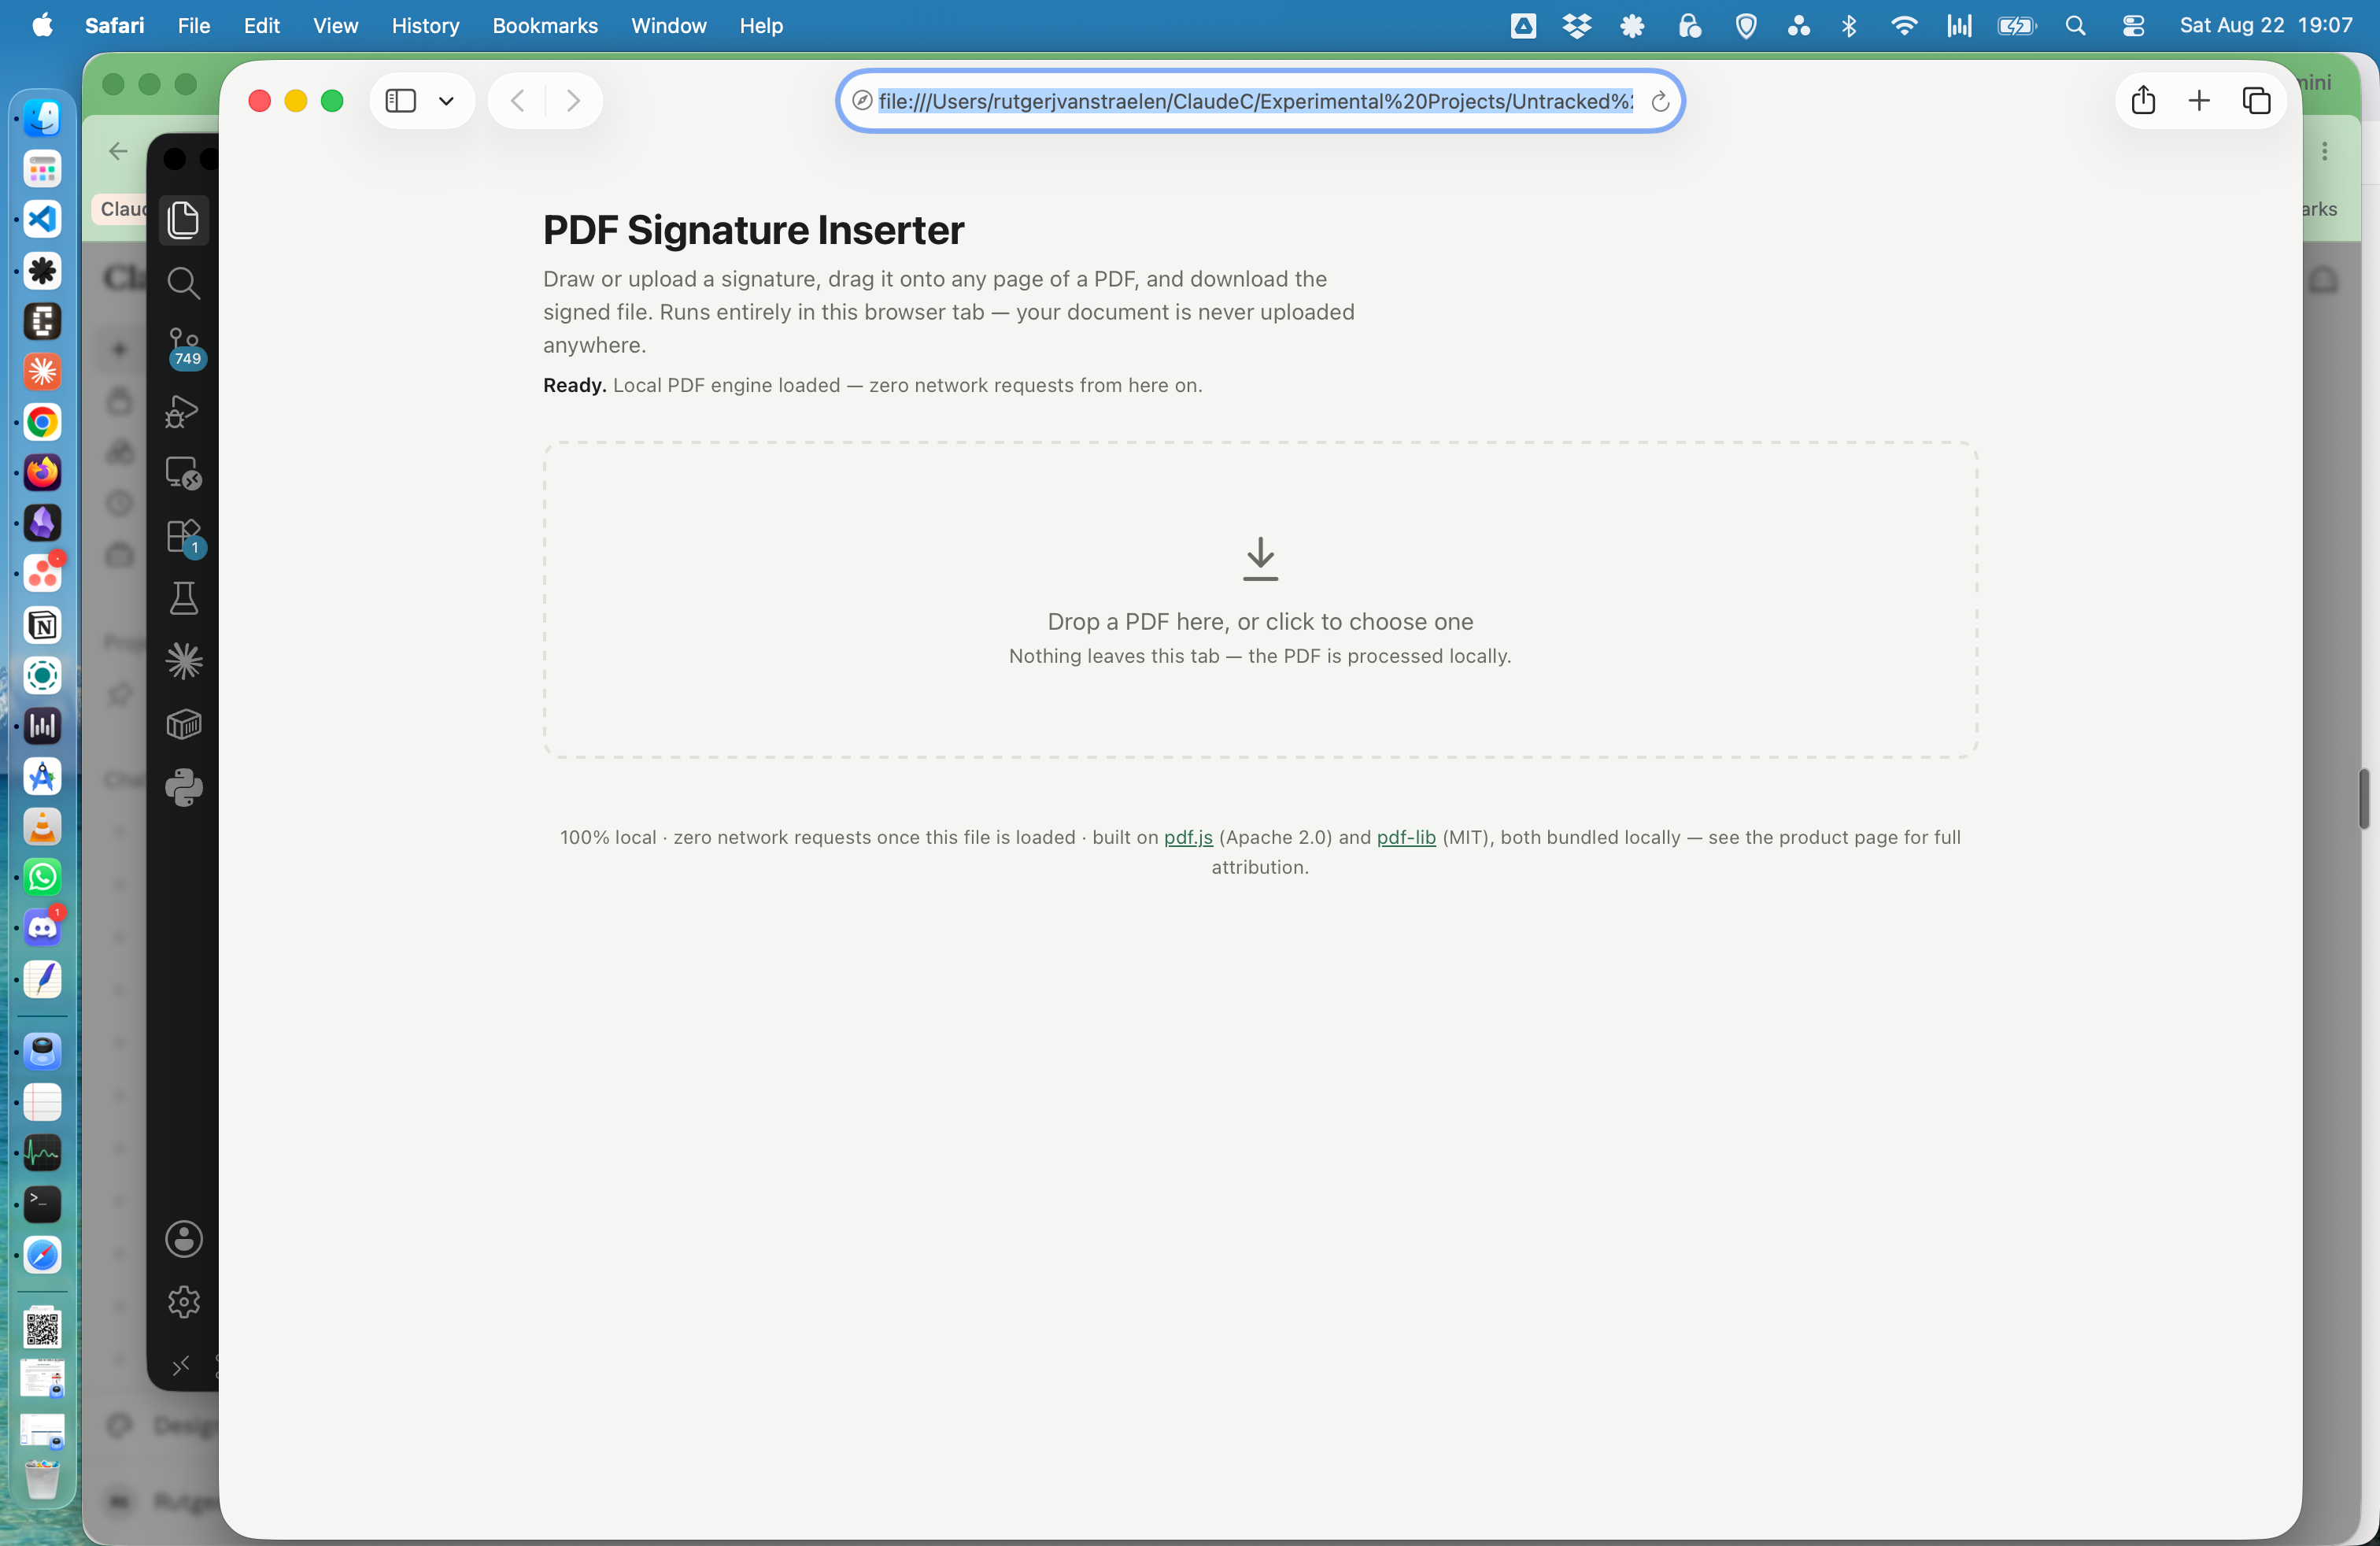Open Firefox from the Dock
The height and width of the screenshot is (1546, 2380).
point(42,473)
